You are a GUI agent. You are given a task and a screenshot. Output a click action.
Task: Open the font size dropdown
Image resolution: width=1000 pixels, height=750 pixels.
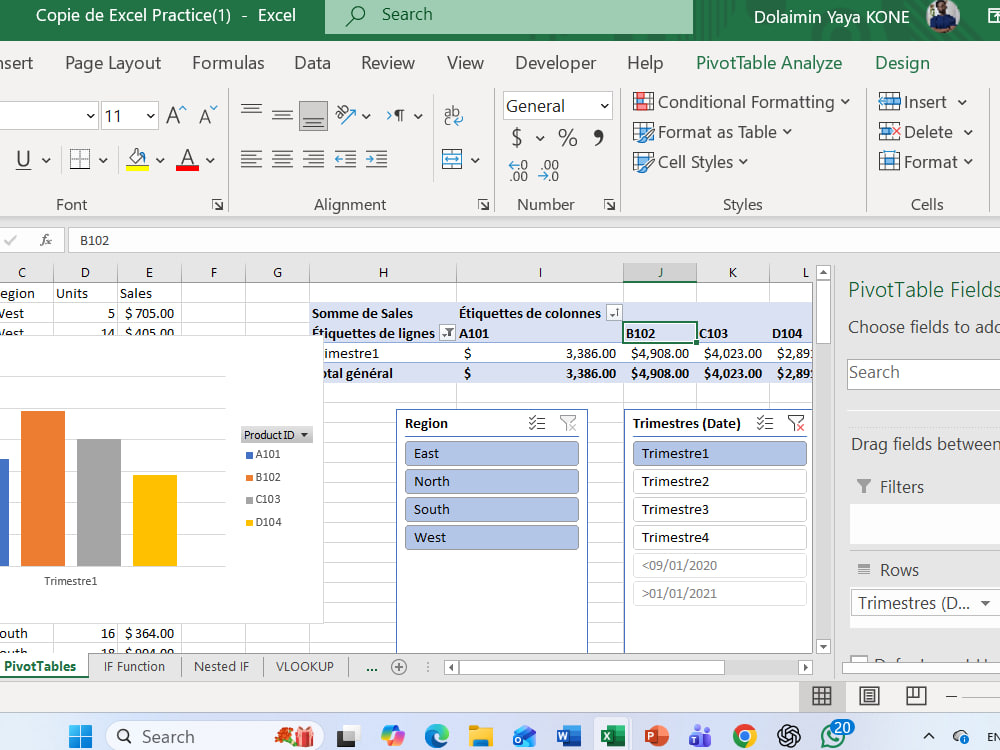pyautogui.click(x=151, y=116)
